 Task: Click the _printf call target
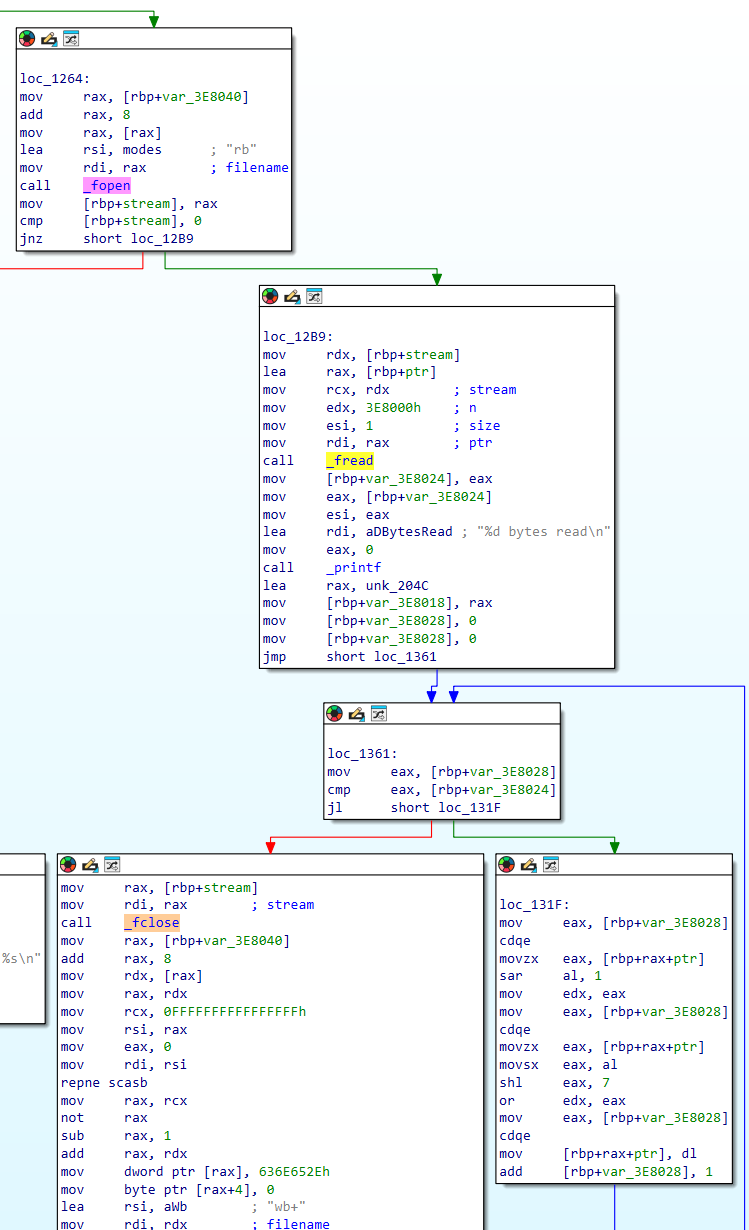point(354,568)
